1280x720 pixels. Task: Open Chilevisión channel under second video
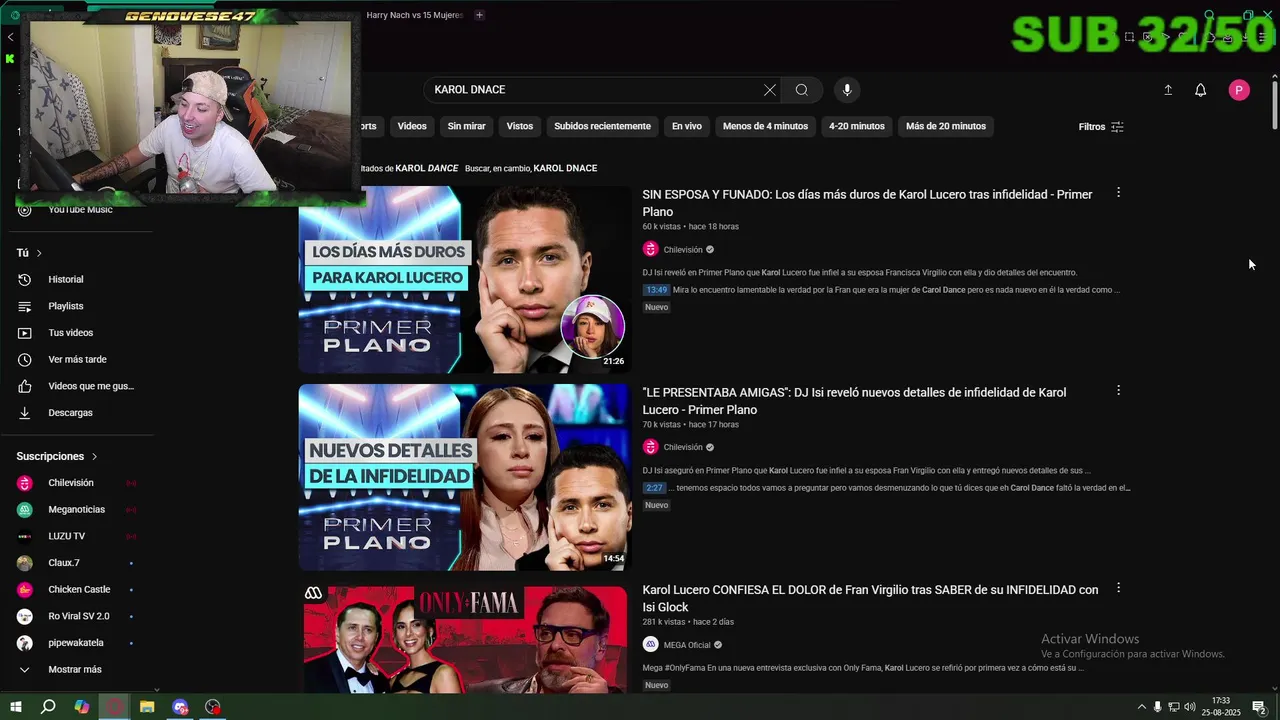683,448
